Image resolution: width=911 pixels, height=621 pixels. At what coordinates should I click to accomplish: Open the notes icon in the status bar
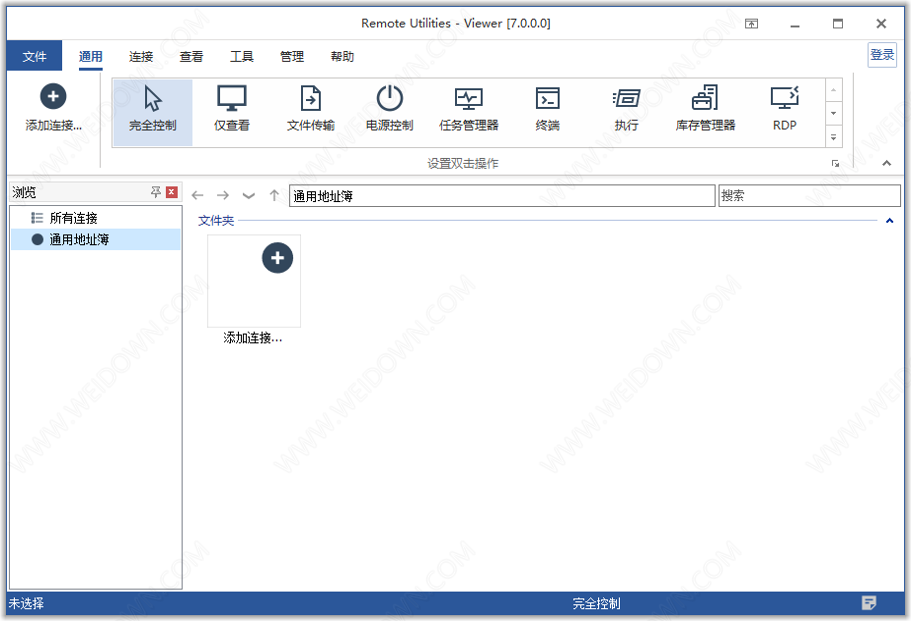coord(869,603)
